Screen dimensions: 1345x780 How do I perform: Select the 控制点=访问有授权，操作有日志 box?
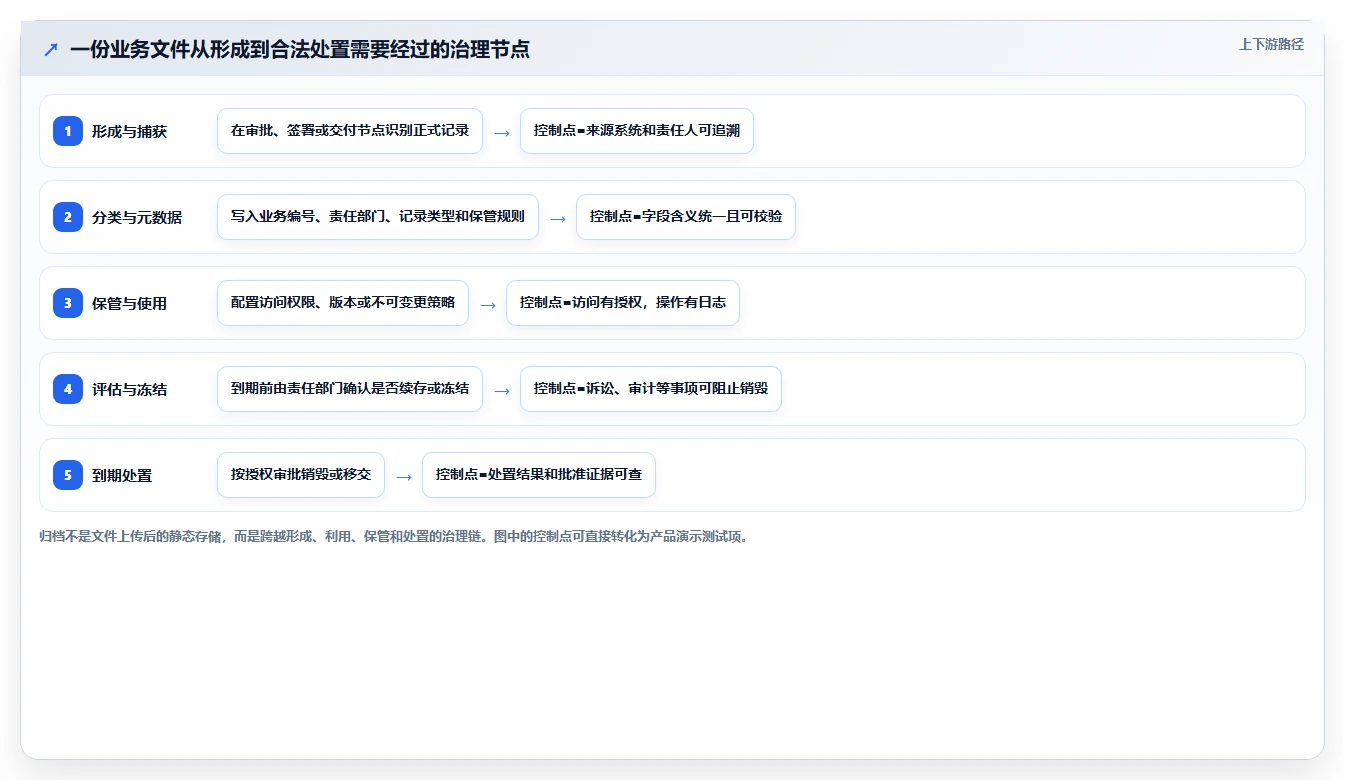[x=623, y=303]
